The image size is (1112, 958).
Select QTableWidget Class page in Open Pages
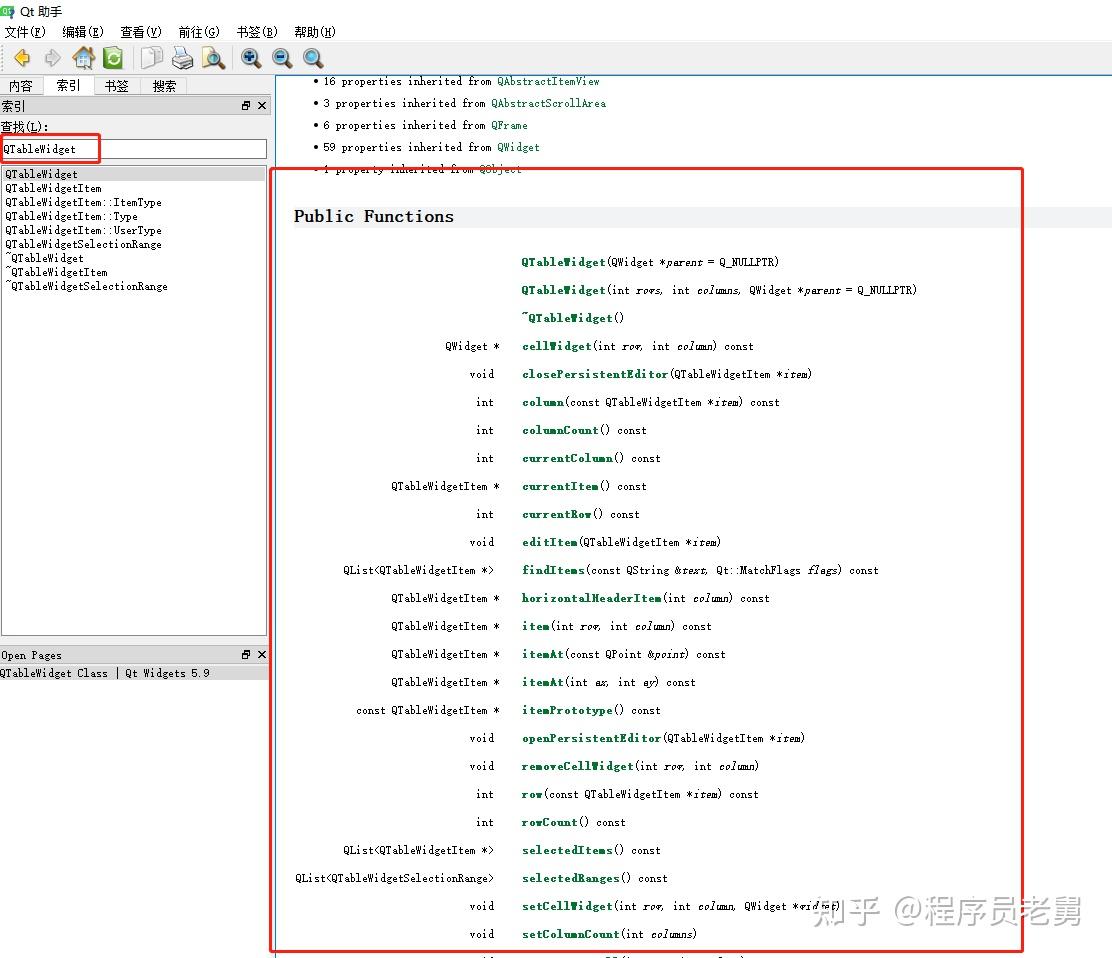(x=105, y=673)
